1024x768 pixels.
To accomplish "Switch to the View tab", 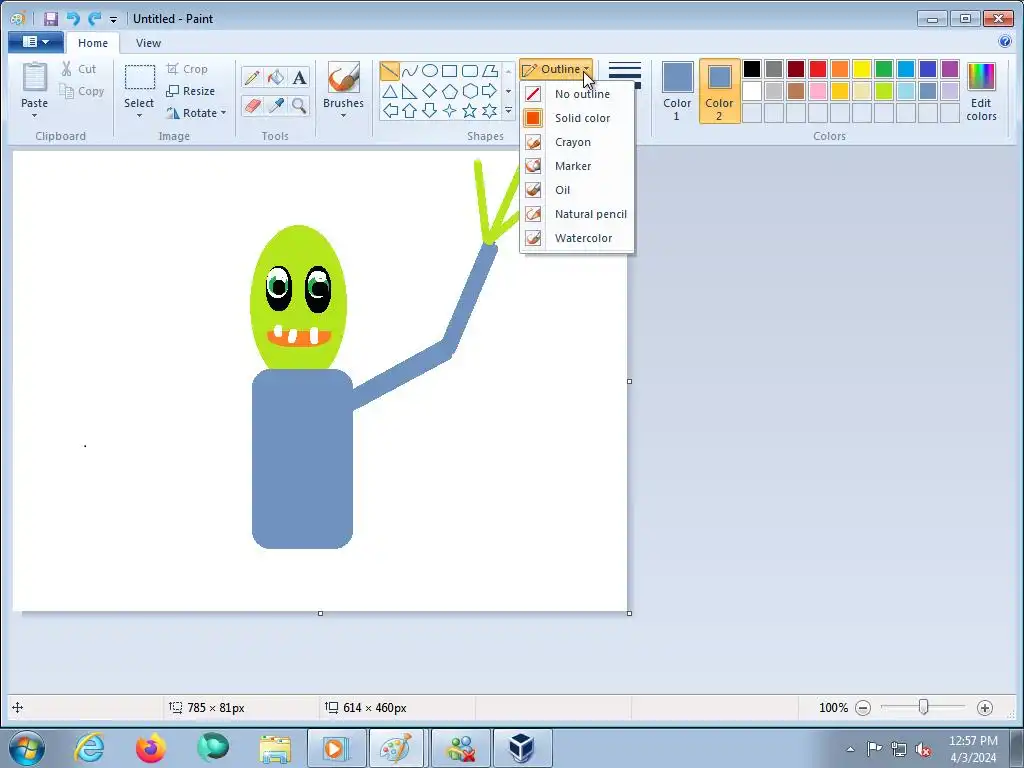I will point(148,43).
